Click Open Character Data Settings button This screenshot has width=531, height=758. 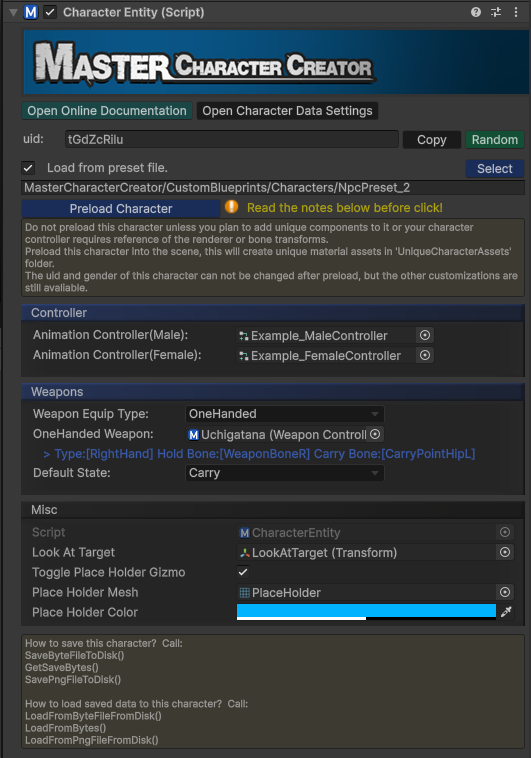coord(287,111)
